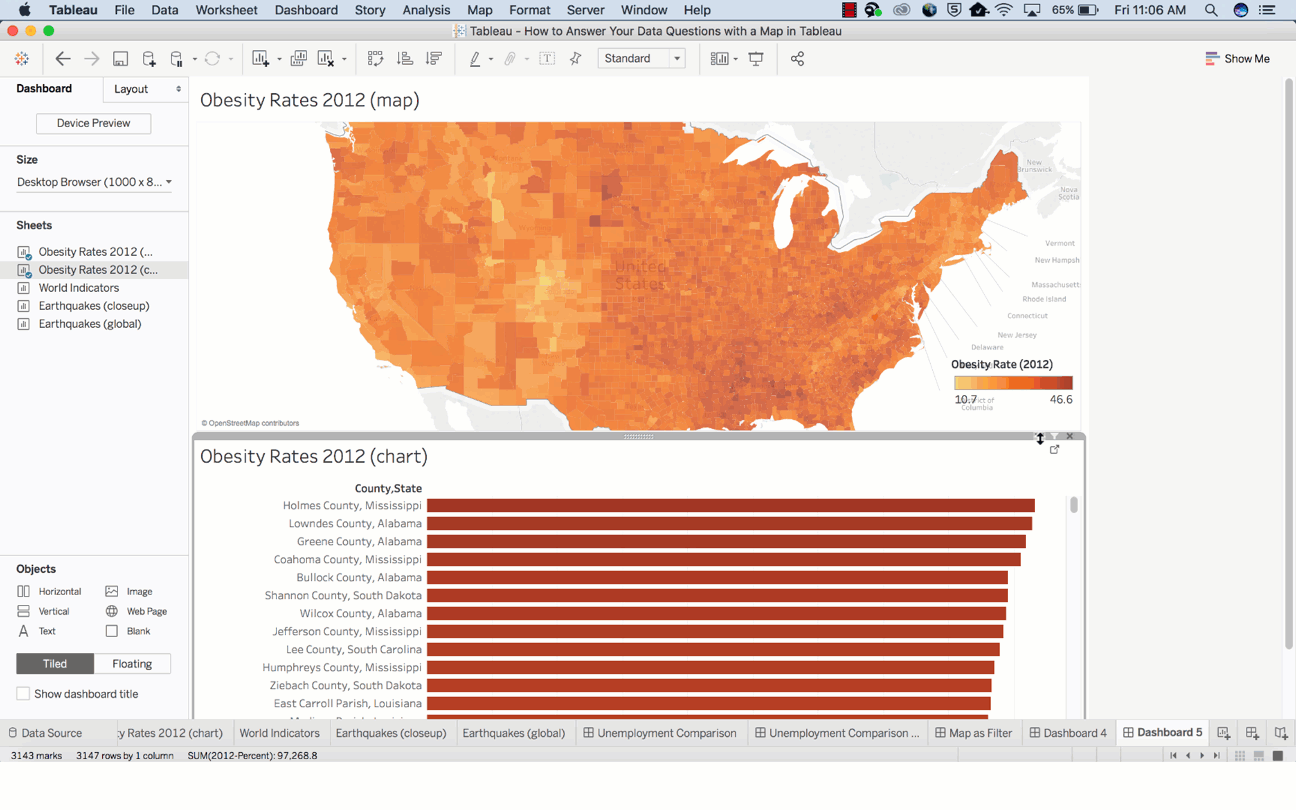Click the Device Preview button
The width and height of the screenshot is (1296, 810).
[x=93, y=123]
